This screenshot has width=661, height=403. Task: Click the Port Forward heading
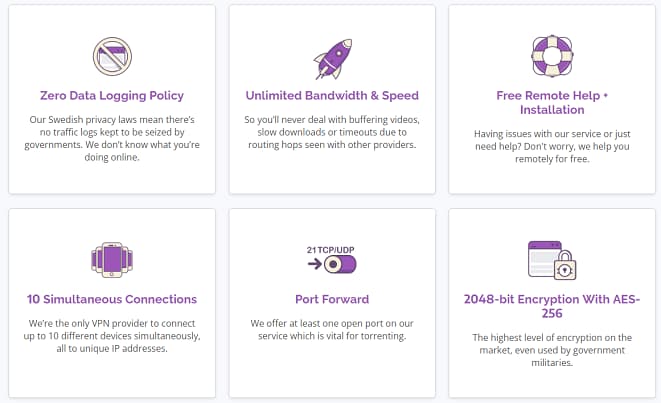click(332, 299)
